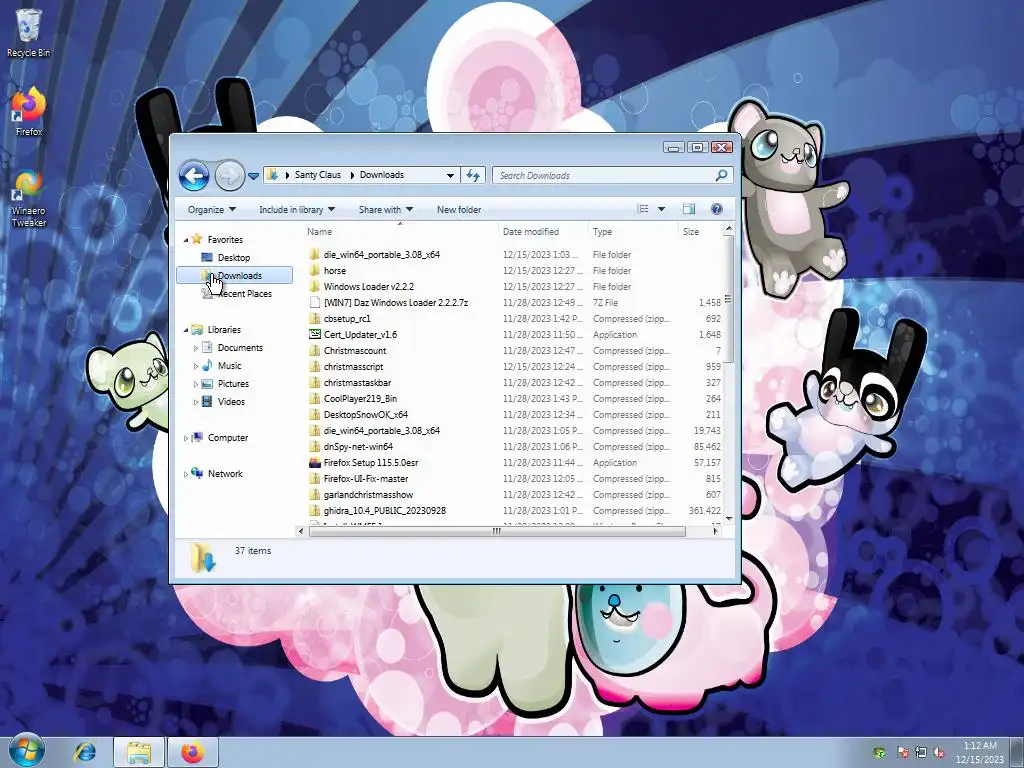Viewport: 1024px width, 768px height.
Task: Click the vertical scrollbar down arrow
Action: point(728,519)
